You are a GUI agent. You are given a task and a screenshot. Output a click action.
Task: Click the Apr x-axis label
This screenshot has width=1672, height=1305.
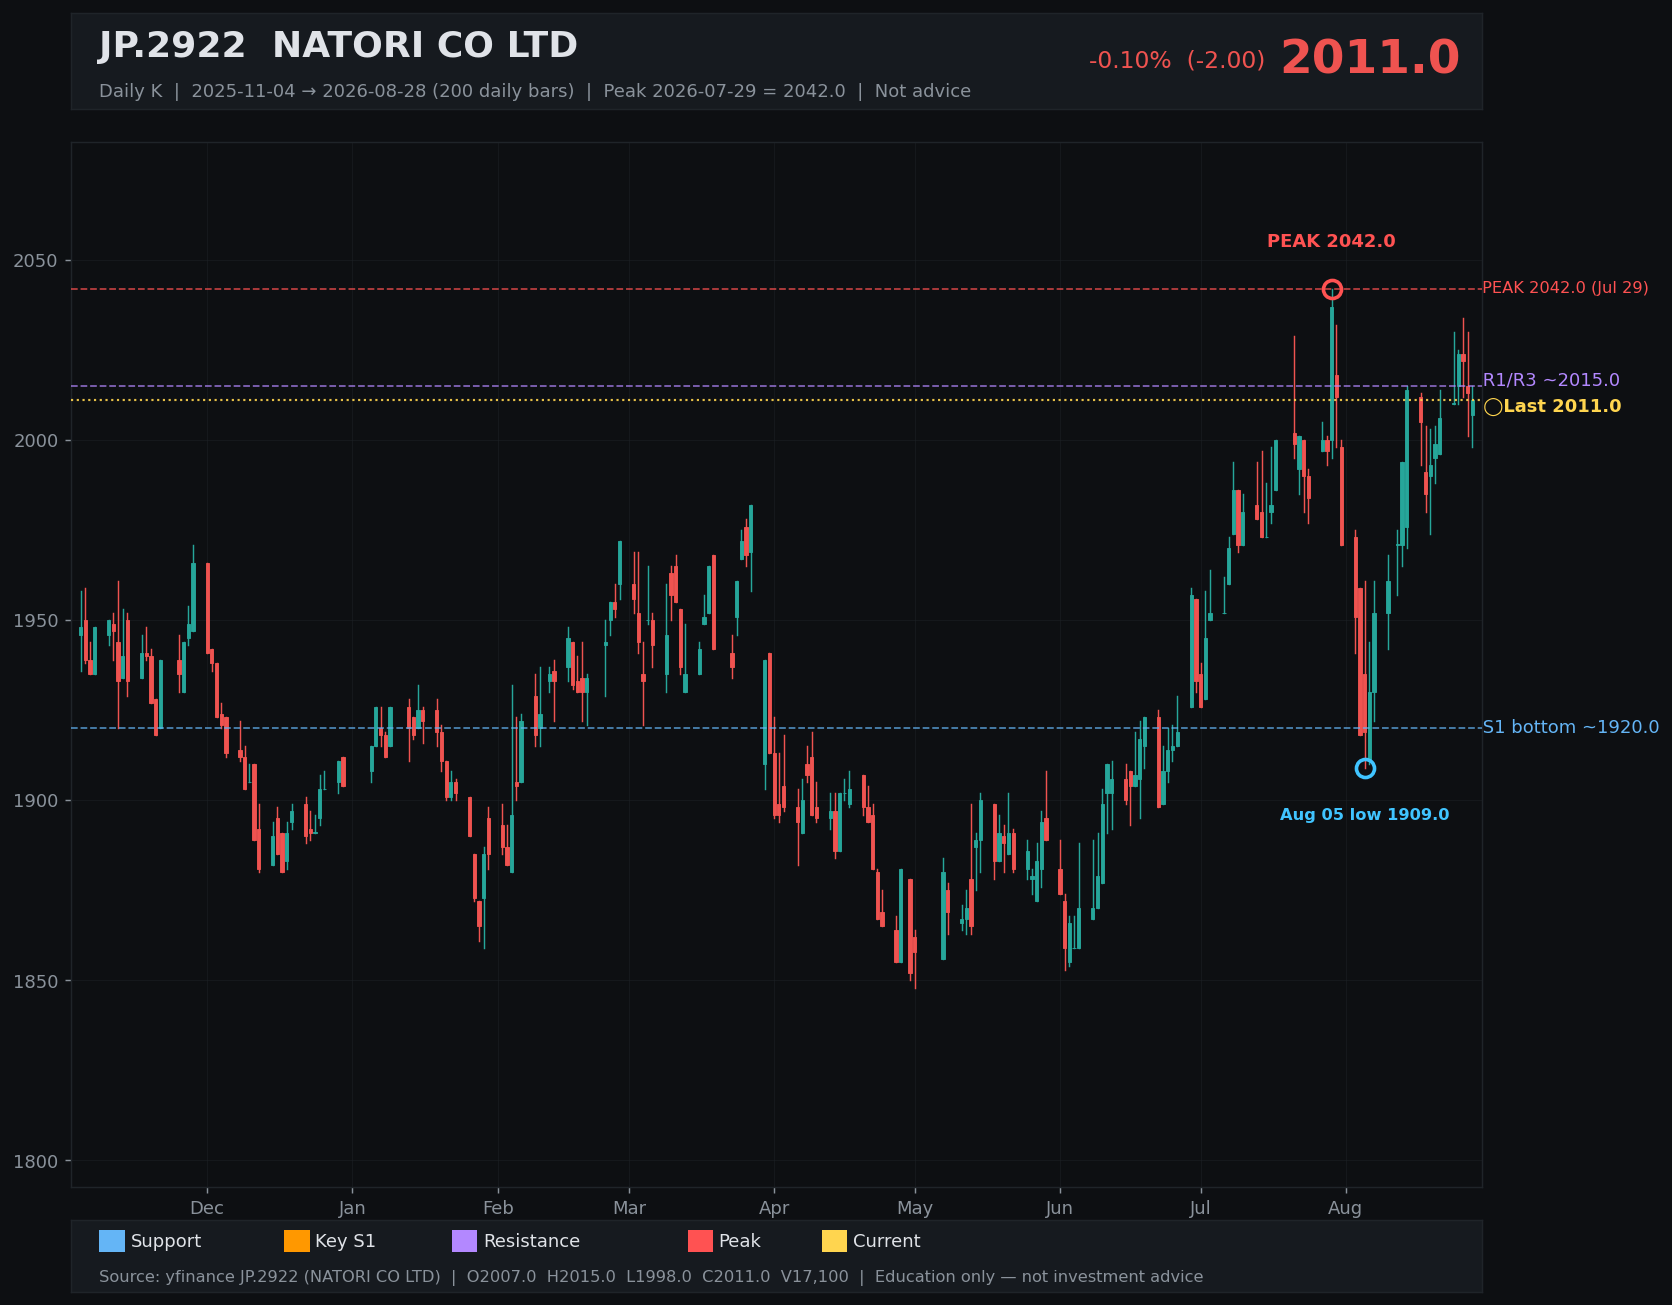pyautogui.click(x=774, y=1208)
